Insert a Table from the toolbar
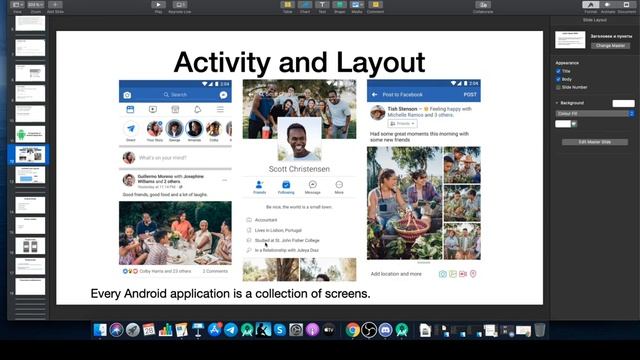 [x=287, y=5]
